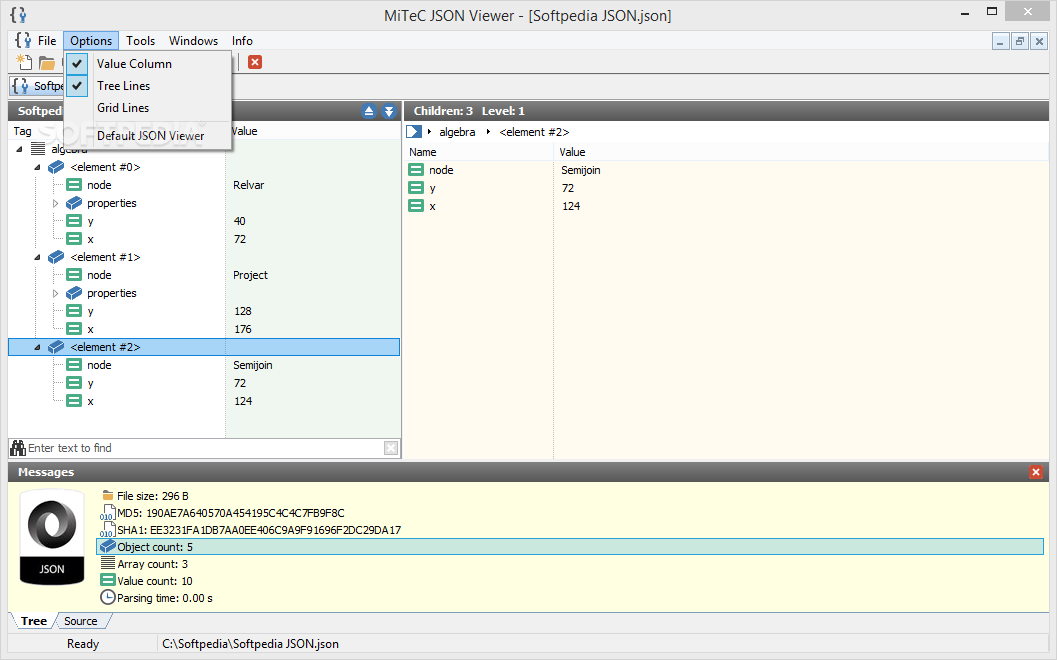Toggle the Tree Lines option
The width and height of the screenshot is (1057, 660).
pyautogui.click(x=148, y=86)
